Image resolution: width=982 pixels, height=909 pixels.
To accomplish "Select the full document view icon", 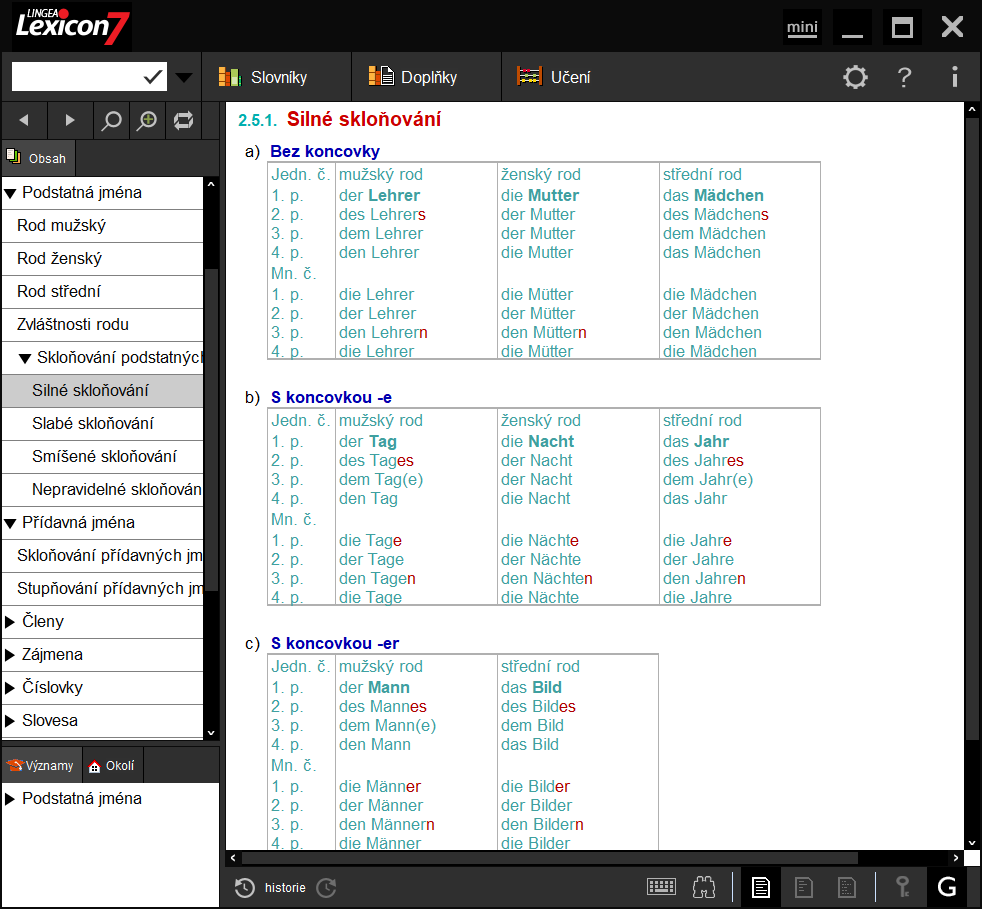I will click(761, 888).
